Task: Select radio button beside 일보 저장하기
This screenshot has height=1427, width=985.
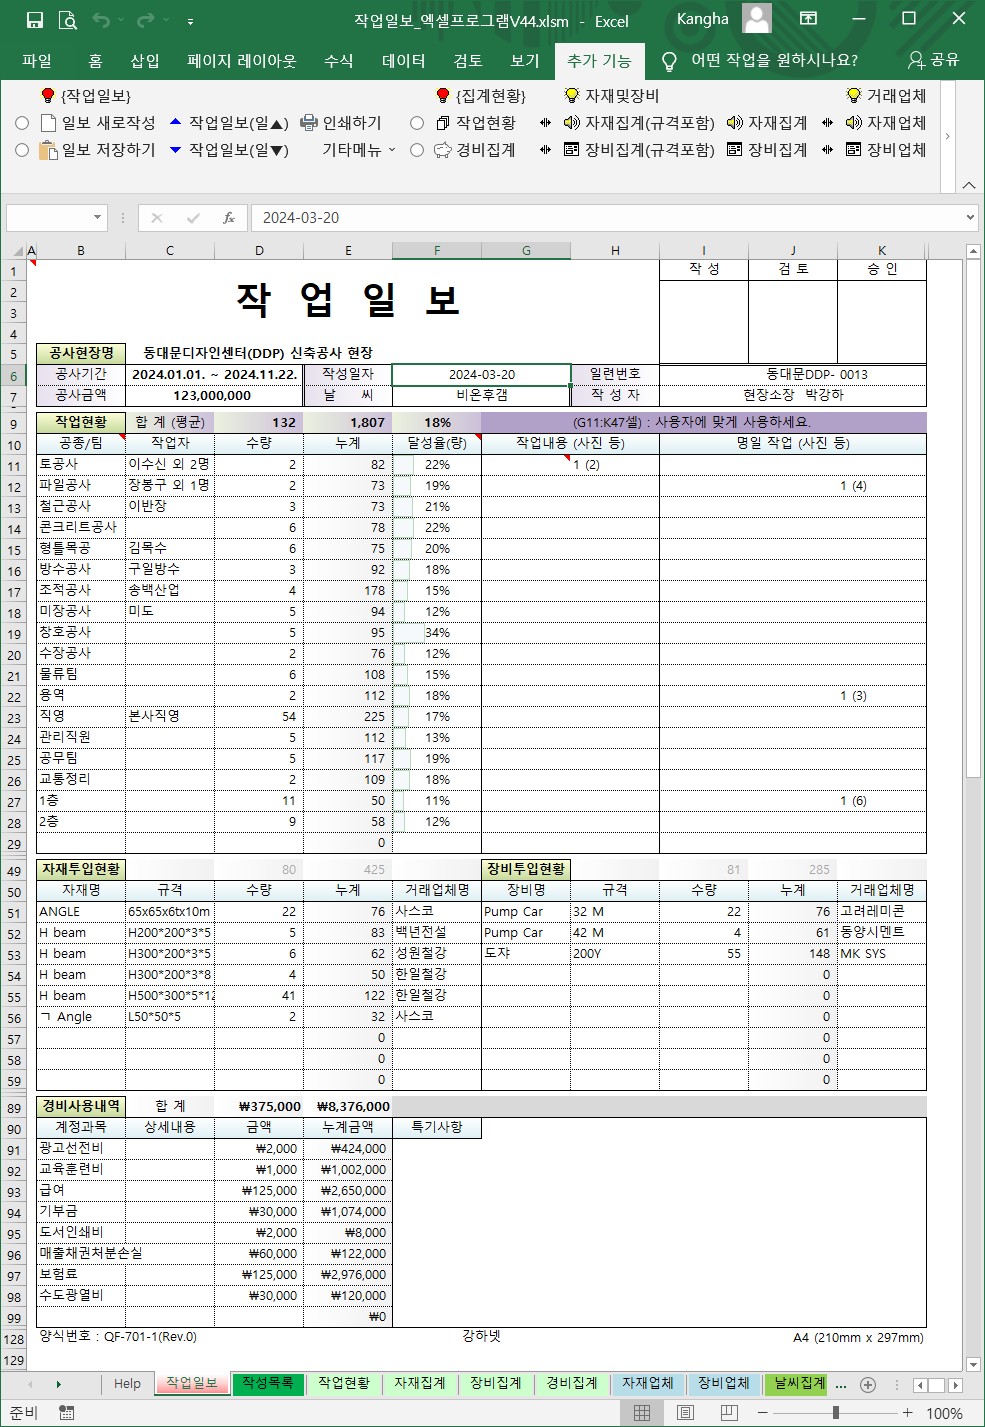Action: [22, 150]
